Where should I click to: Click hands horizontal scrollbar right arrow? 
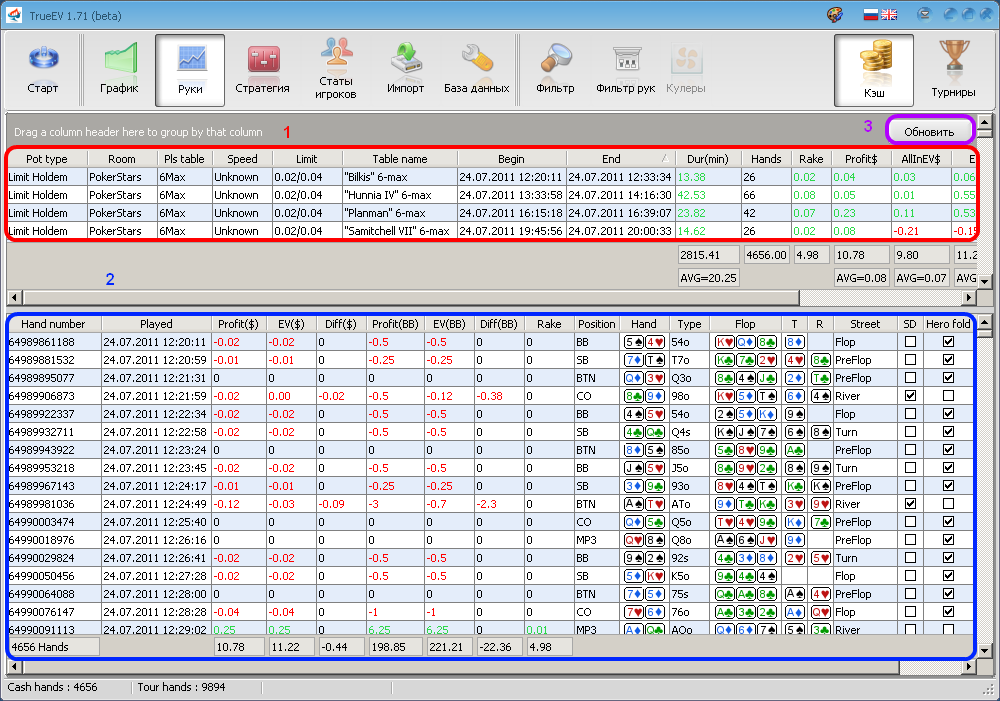click(x=969, y=667)
